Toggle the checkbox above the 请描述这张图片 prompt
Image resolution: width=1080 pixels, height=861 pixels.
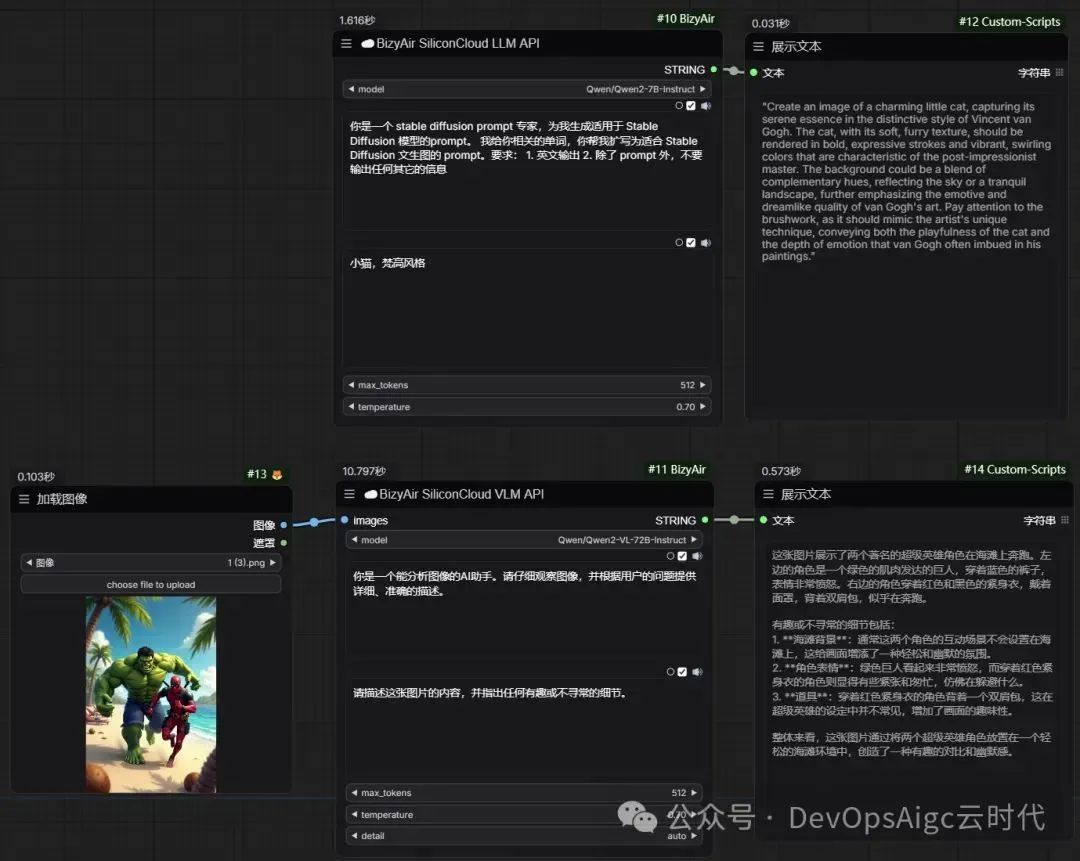(x=682, y=672)
